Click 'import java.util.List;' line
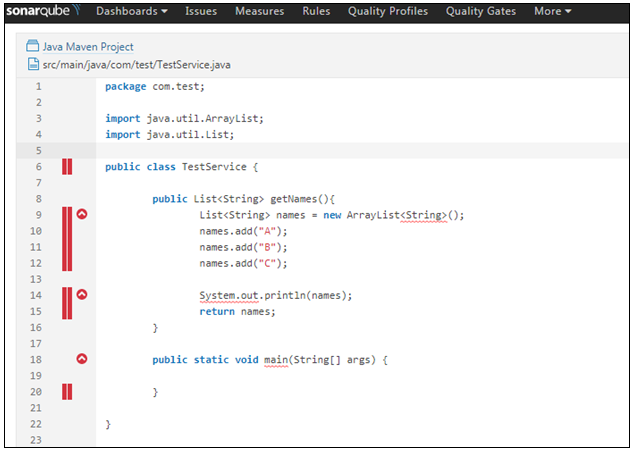Screen dimensions: 633x452 (x=170, y=134)
